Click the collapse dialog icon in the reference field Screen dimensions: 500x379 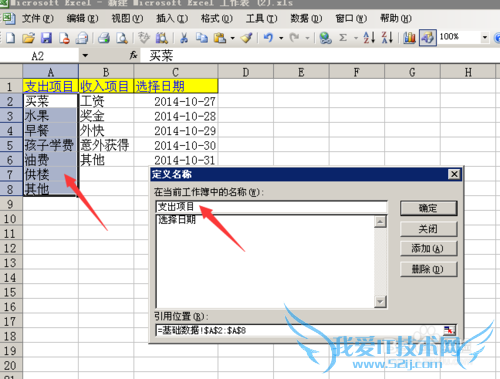pos(449,330)
